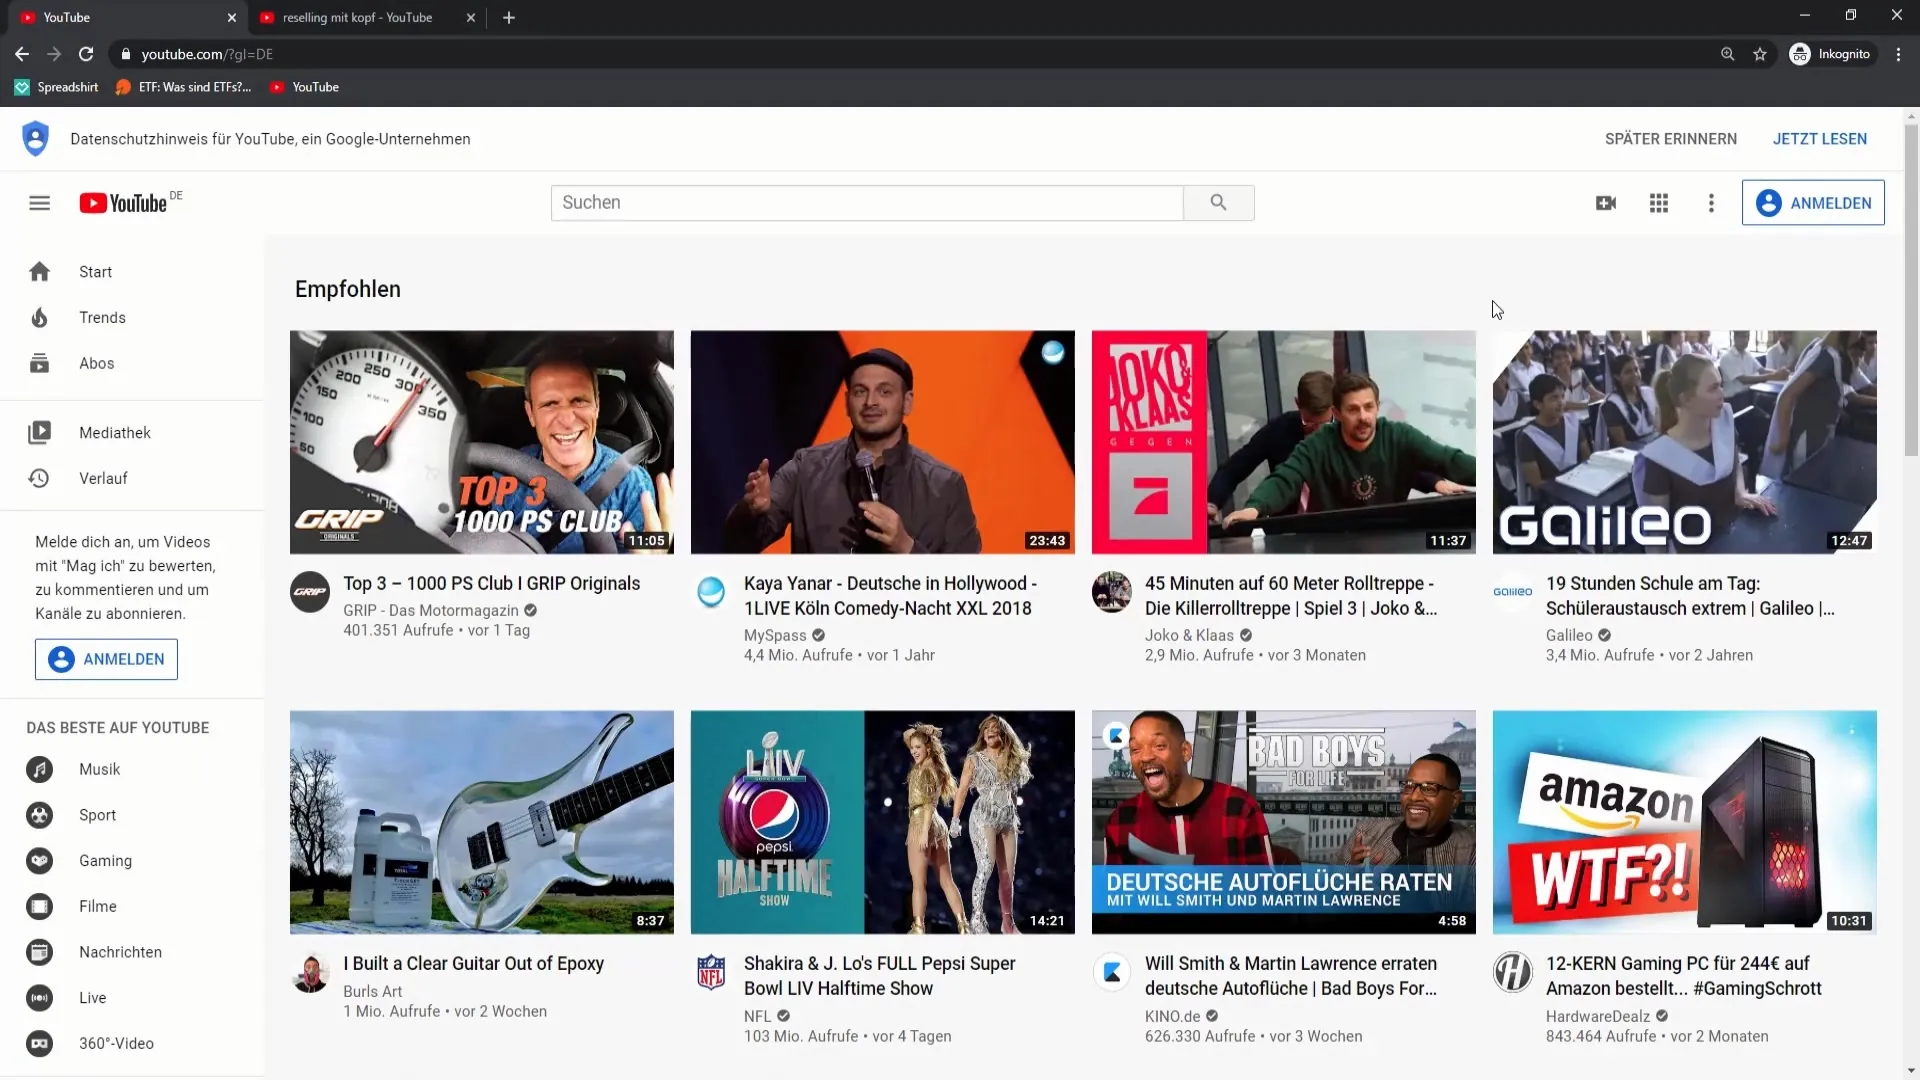Open GRIP channel avatar
Image resolution: width=1920 pixels, height=1080 pixels.
pyautogui.click(x=310, y=591)
